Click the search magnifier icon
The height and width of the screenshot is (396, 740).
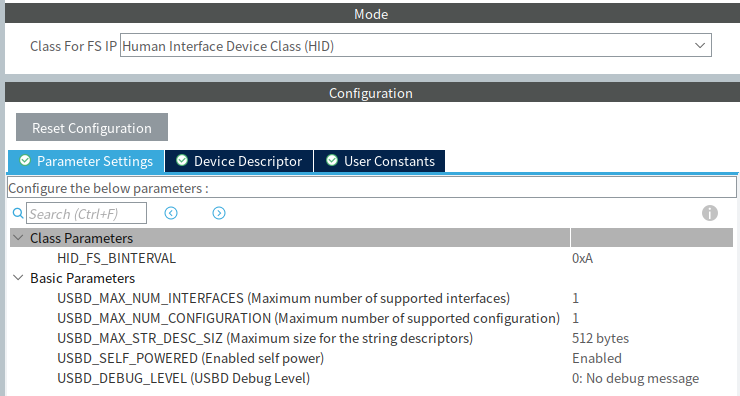point(18,213)
